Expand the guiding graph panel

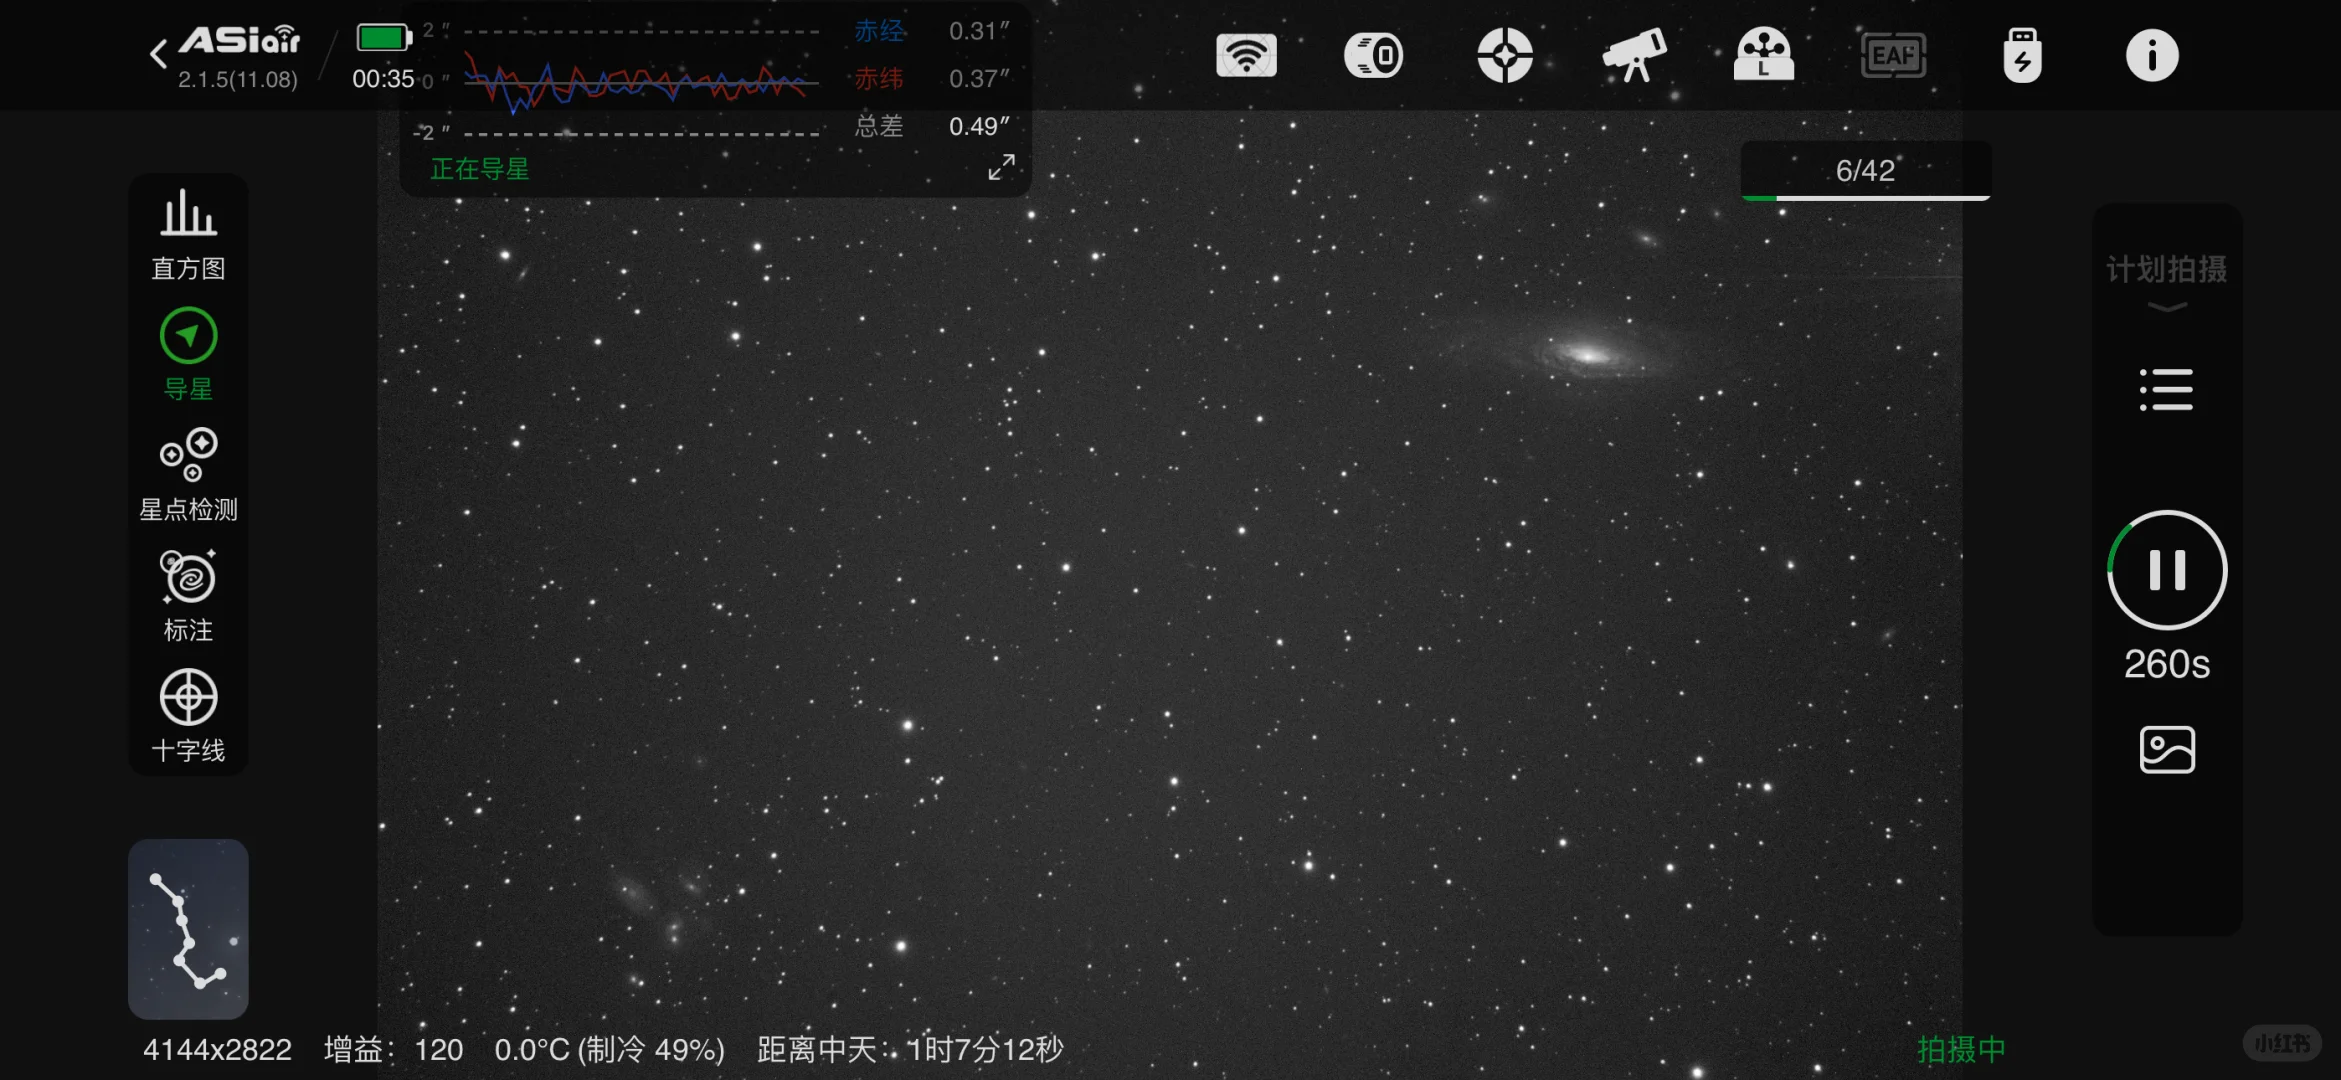tap(1001, 167)
